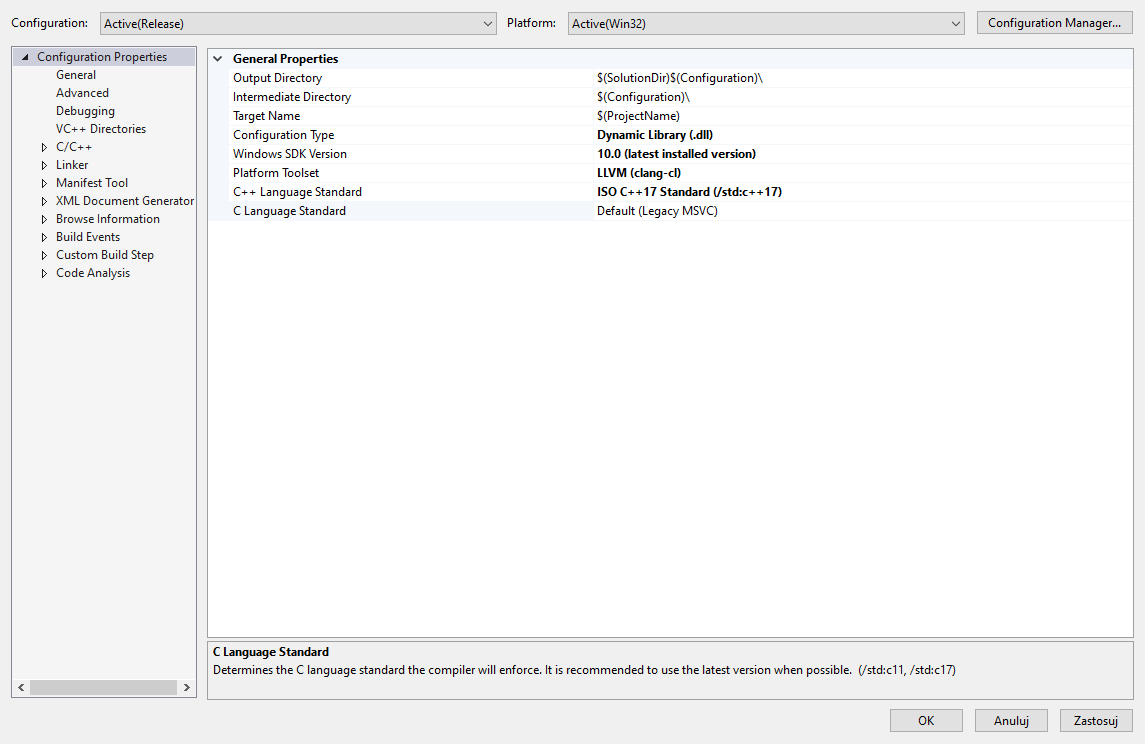Click the Zastosuj apply button
The height and width of the screenshot is (744, 1145).
pos(1096,720)
